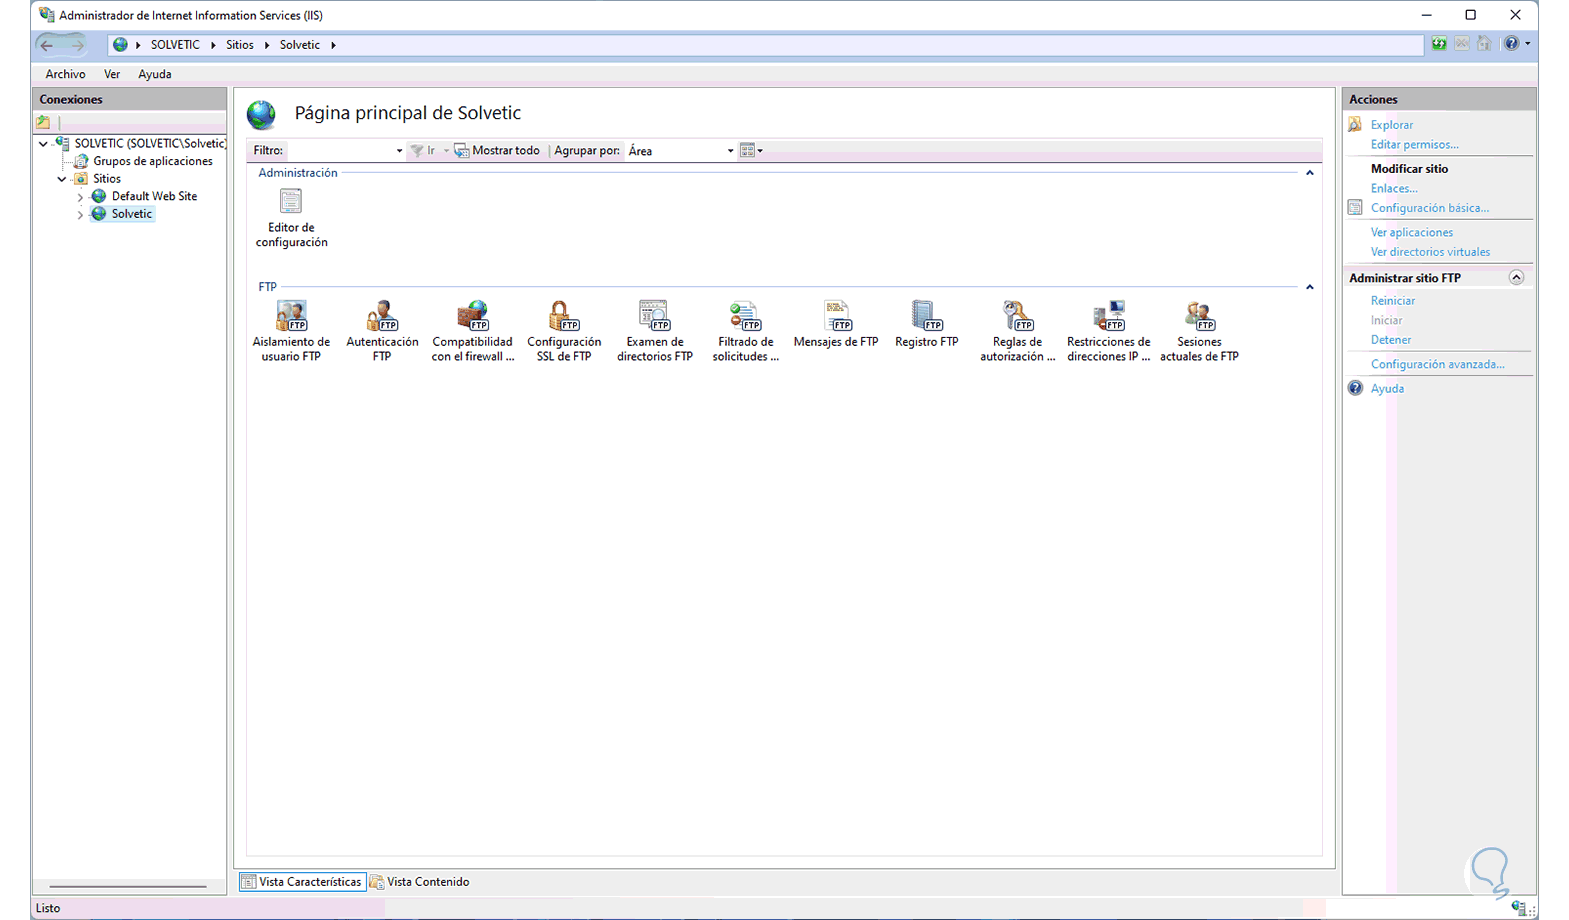Viewport: 1569px width, 920px height.
Task: Click the Explorar icon in Acciones
Action: [1355, 125]
